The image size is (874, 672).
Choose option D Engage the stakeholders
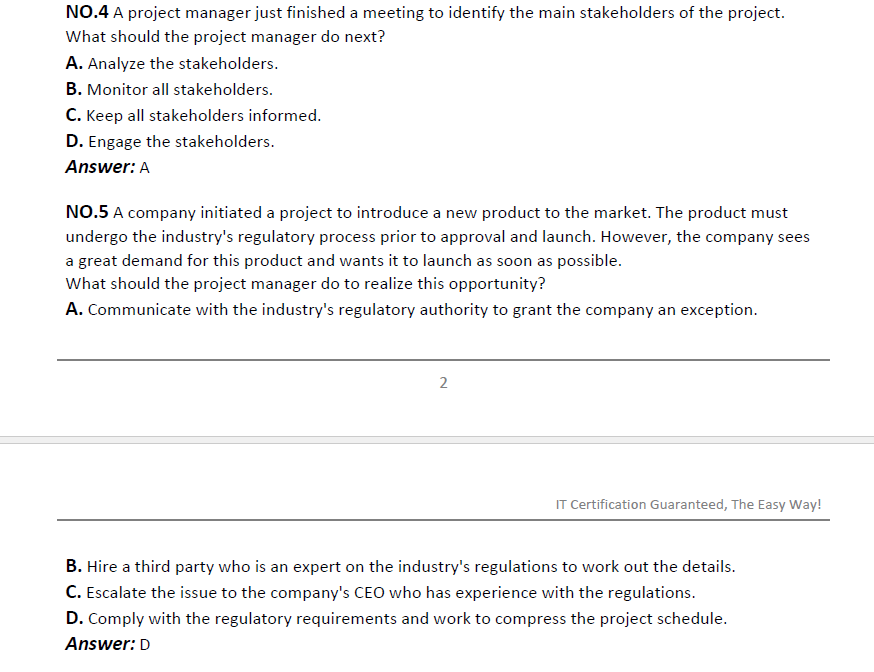click(x=170, y=142)
